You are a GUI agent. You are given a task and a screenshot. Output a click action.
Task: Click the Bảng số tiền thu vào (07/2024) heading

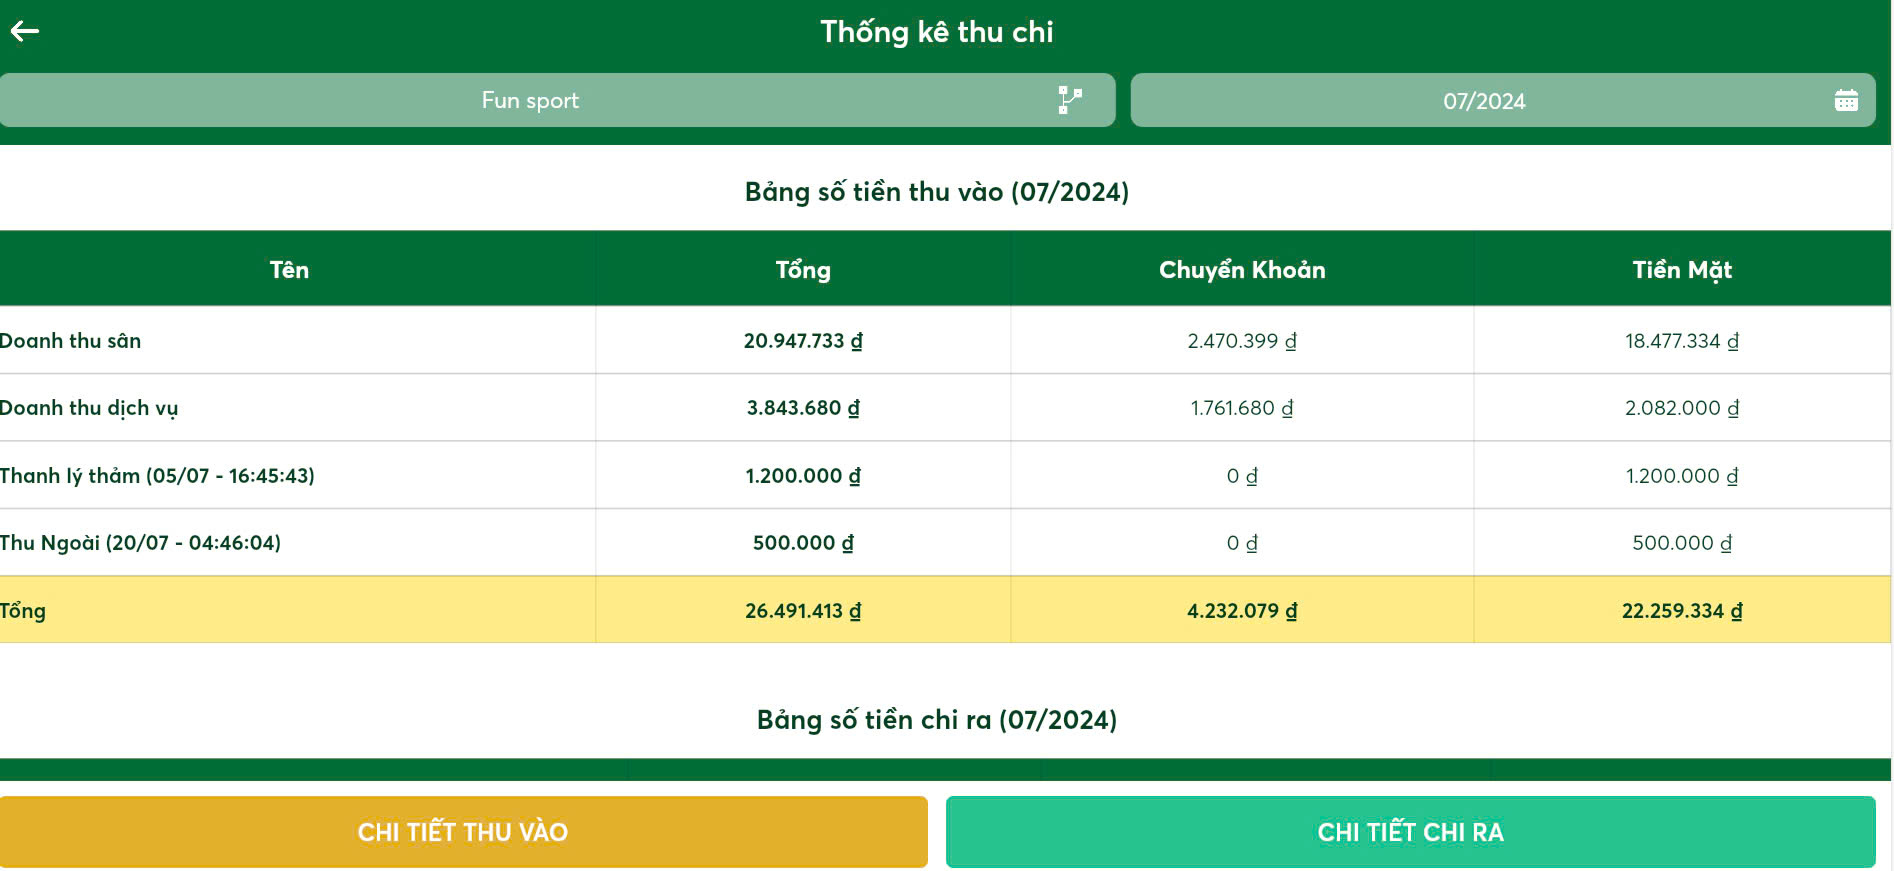pos(937,192)
